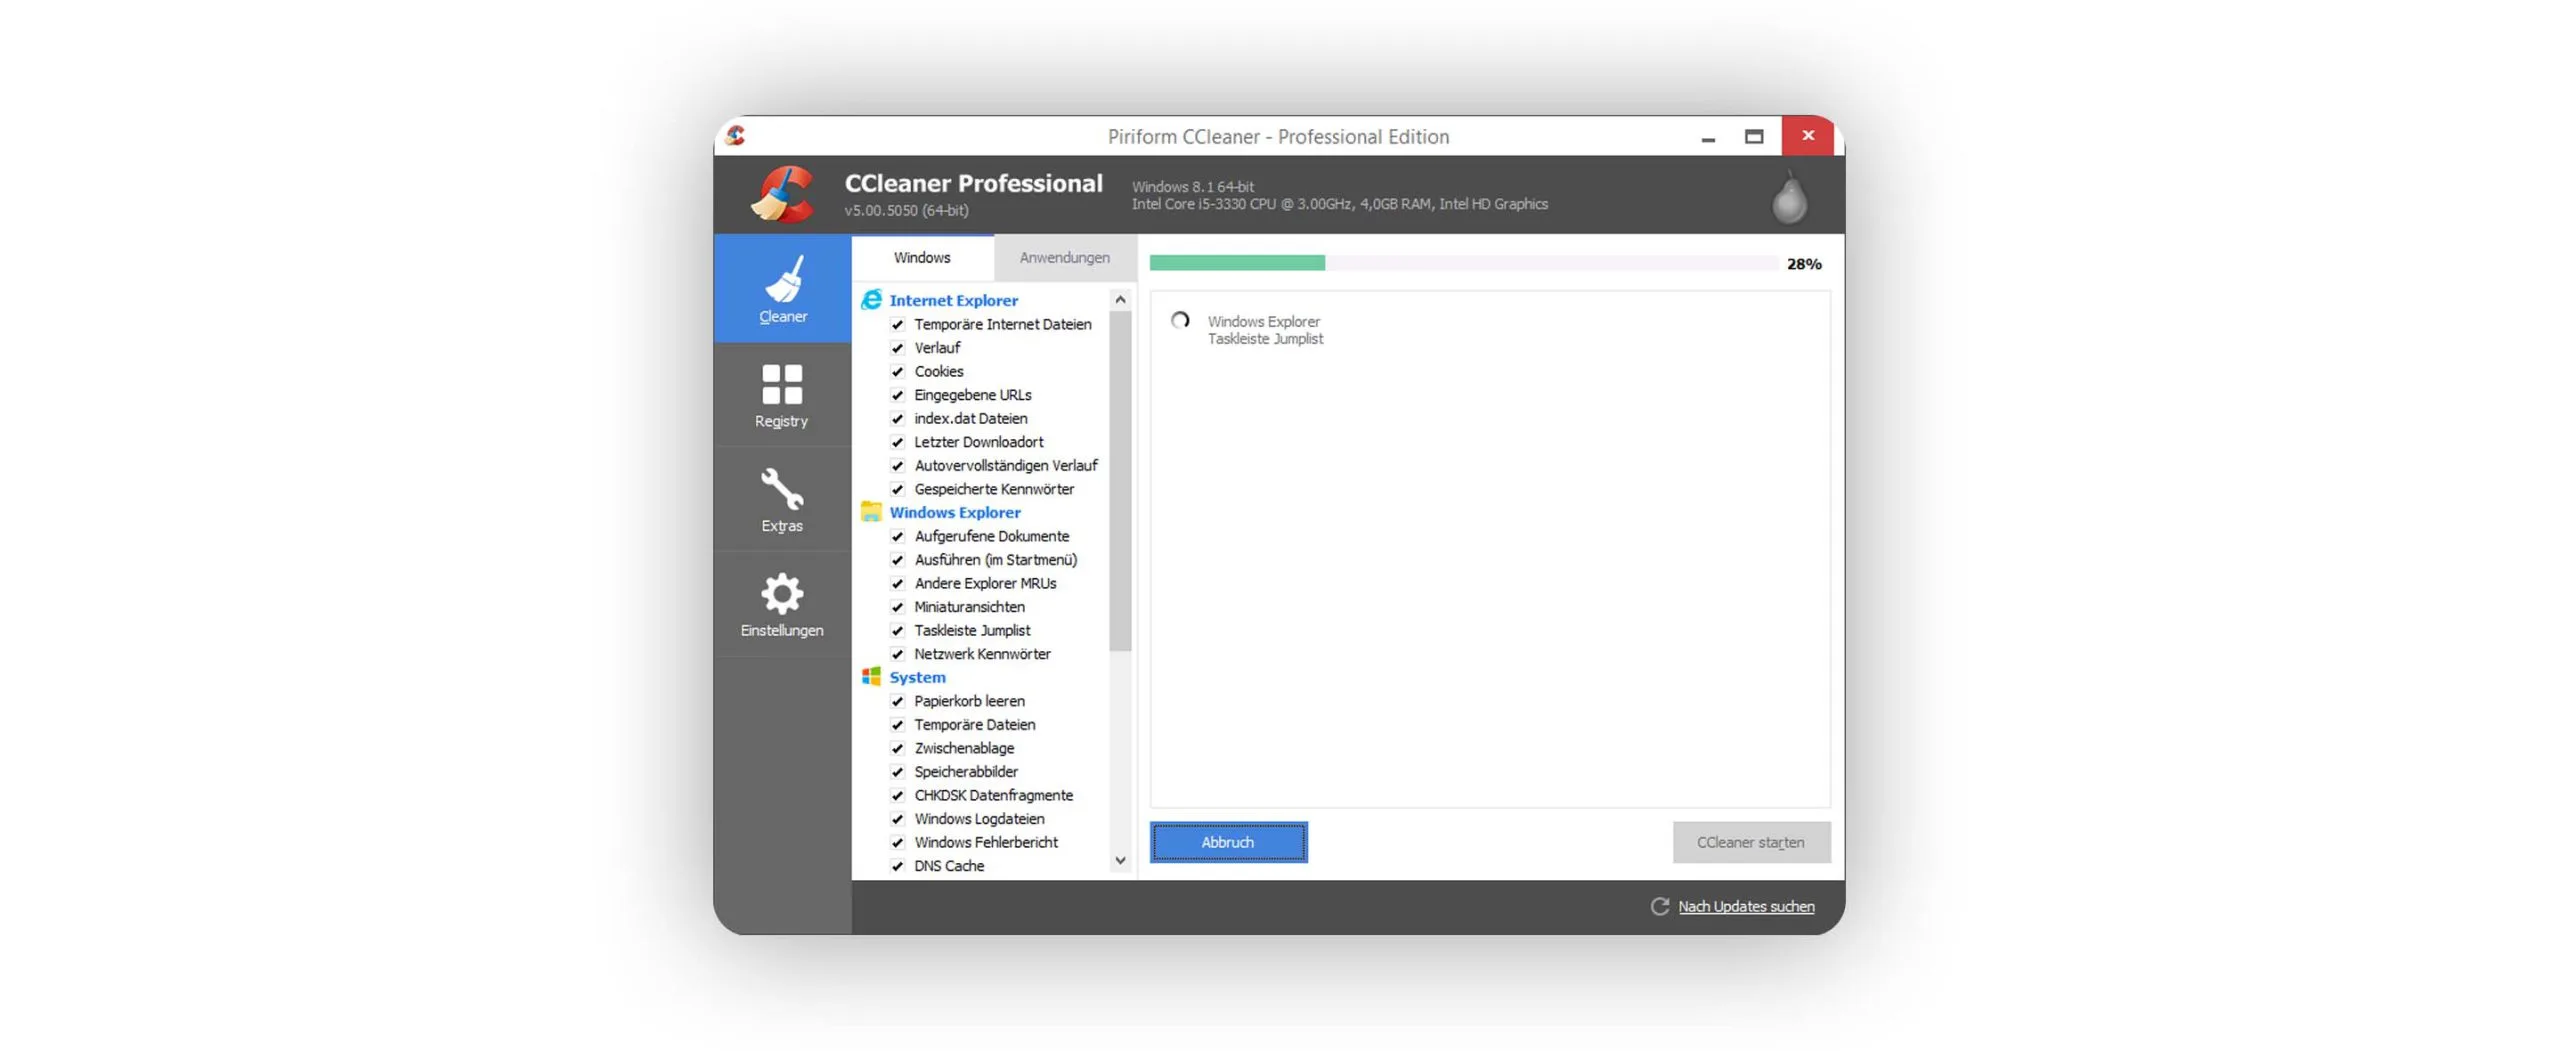Uncheck the Cookies checkbox
This screenshot has width=2560, height=1051.
[897, 372]
